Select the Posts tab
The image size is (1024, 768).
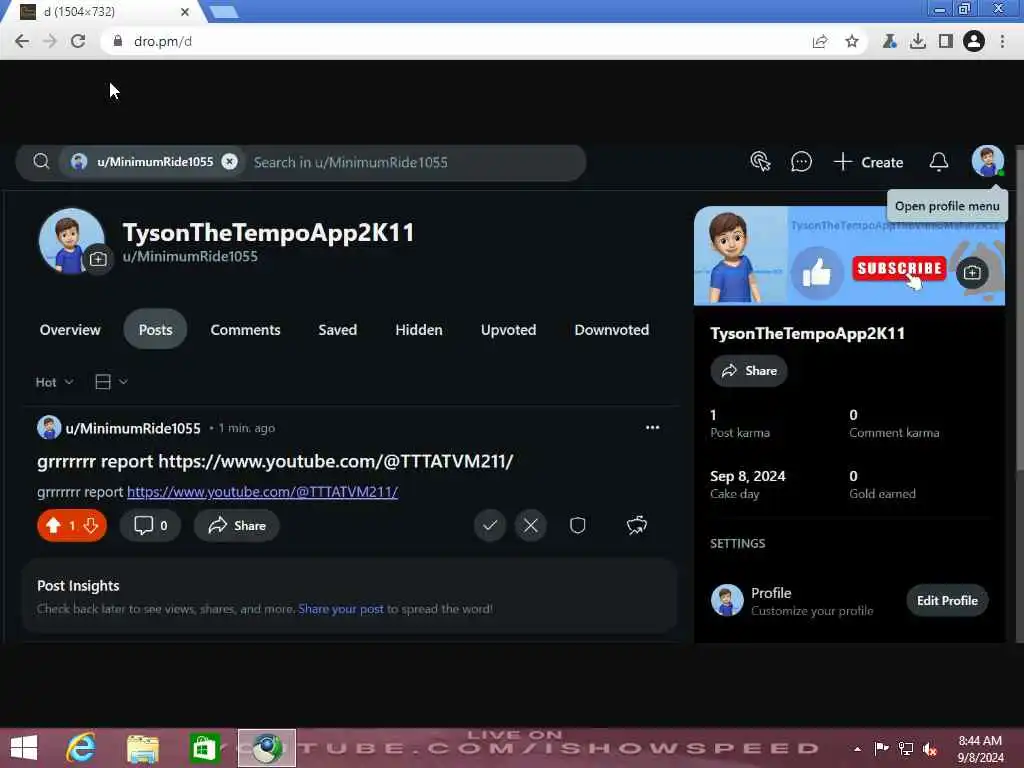point(155,330)
